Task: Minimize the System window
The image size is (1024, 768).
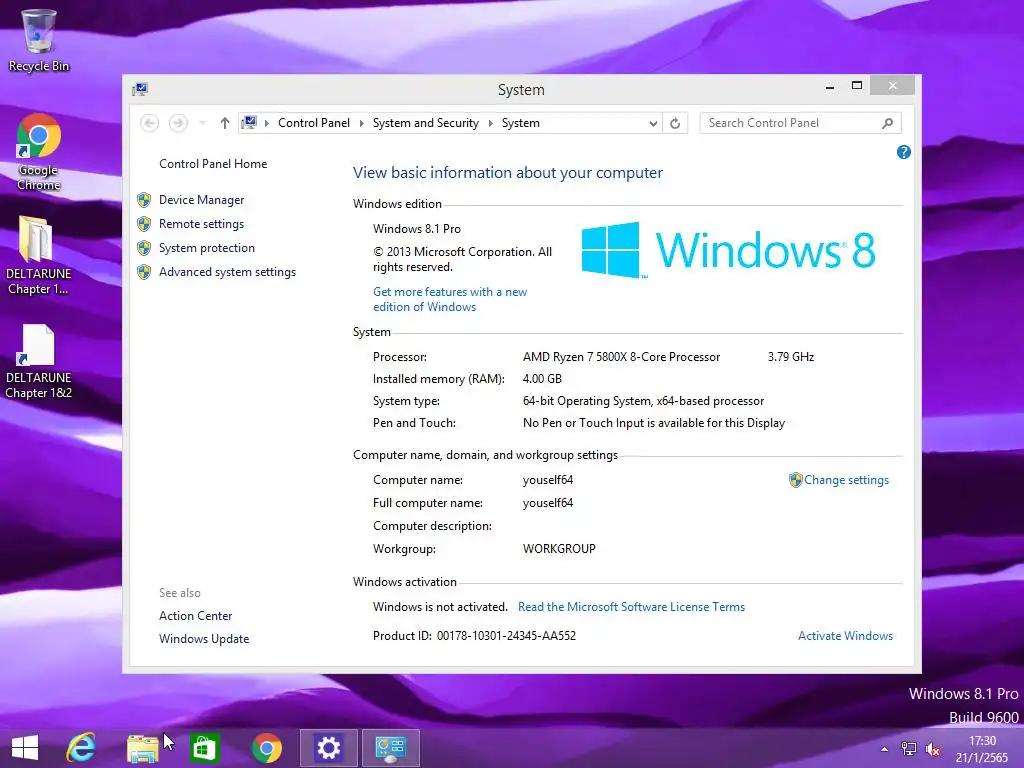Action: pyautogui.click(x=829, y=86)
